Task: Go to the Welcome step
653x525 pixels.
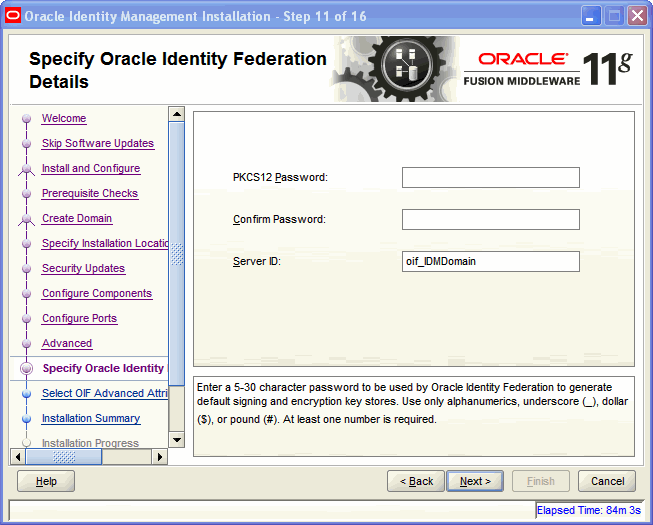Action: (64, 118)
